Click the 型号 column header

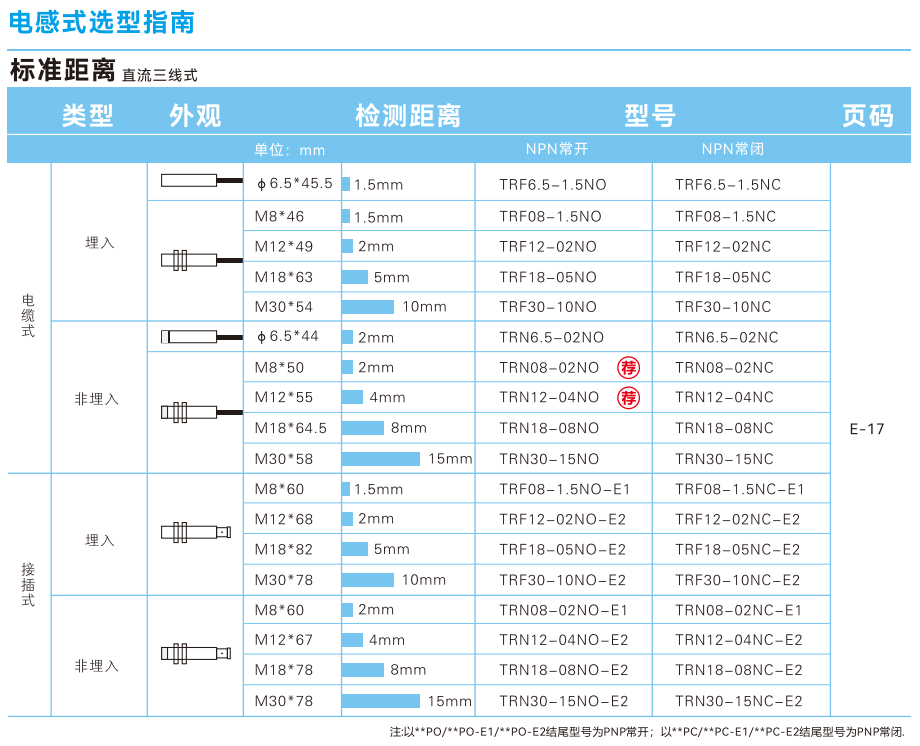click(650, 116)
